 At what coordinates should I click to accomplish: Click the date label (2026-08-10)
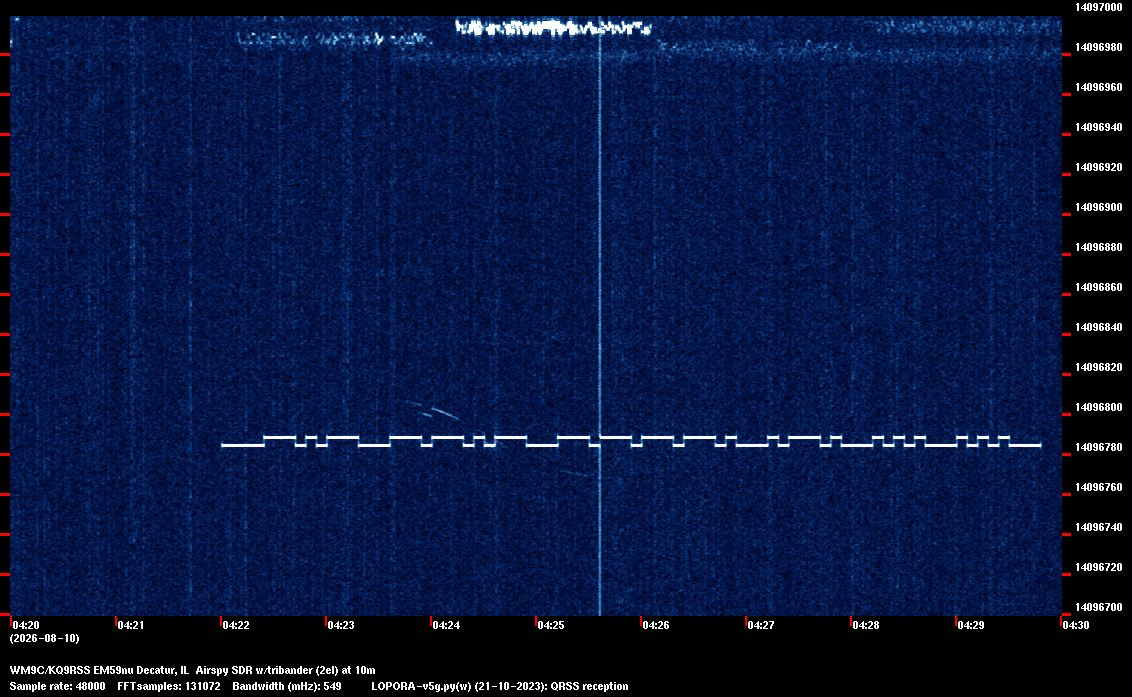point(45,638)
